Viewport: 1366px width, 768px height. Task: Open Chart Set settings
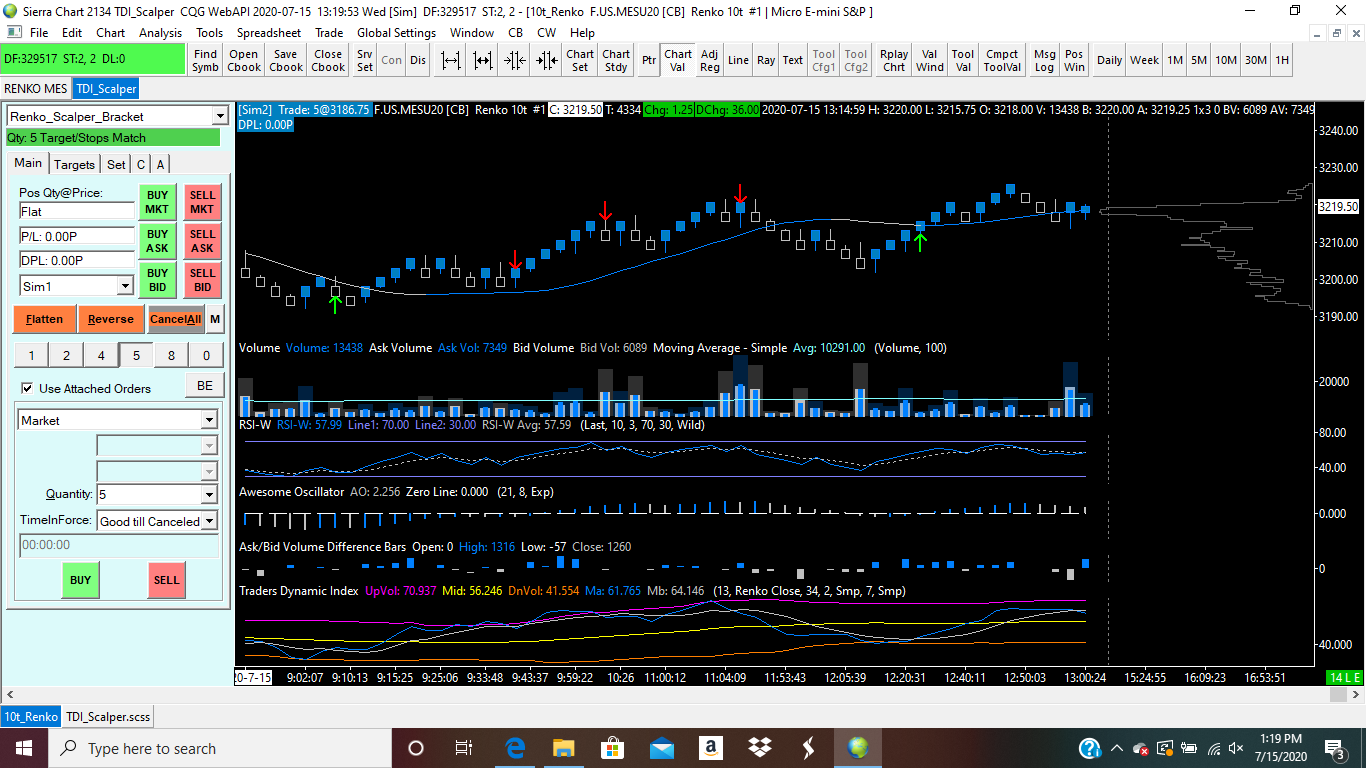pyautogui.click(x=580, y=60)
